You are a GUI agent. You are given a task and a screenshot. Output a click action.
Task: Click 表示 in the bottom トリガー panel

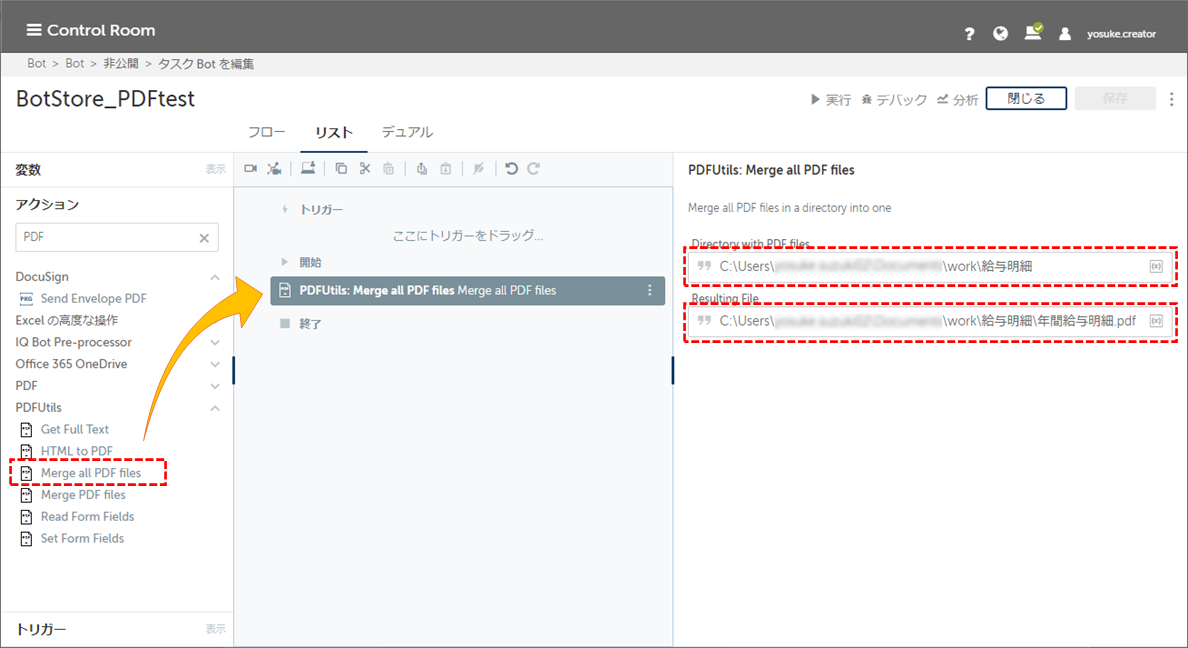tap(215, 629)
